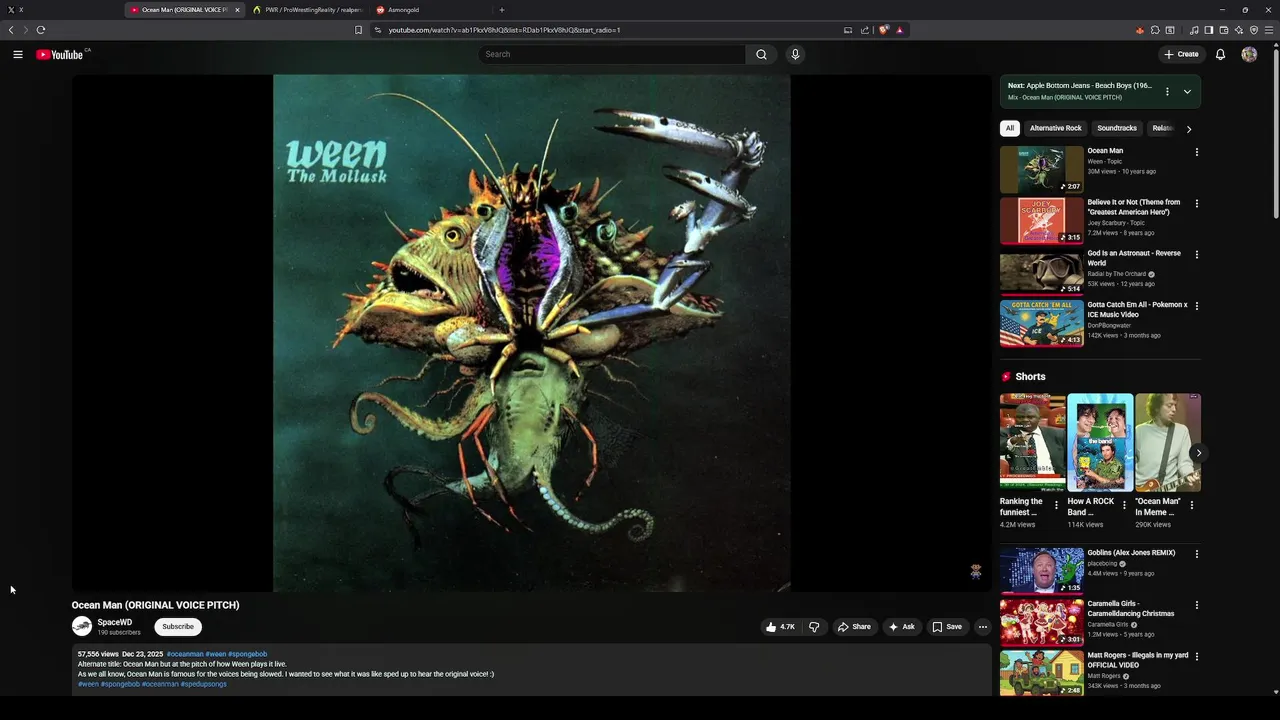Start voice search with the microphone
1280x720 pixels.
click(x=795, y=54)
